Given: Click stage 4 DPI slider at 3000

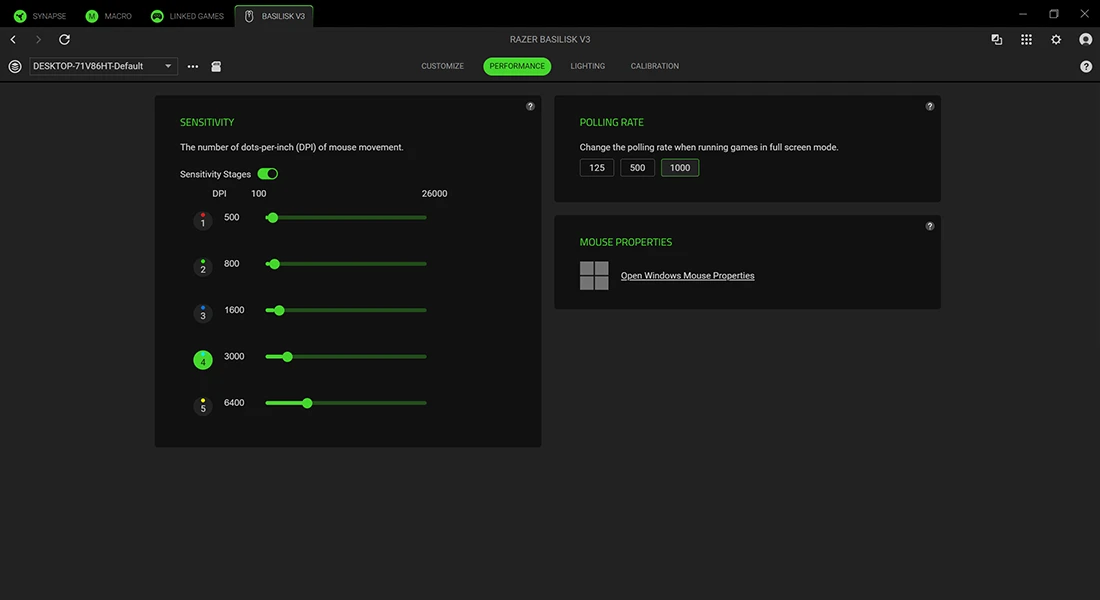Looking at the screenshot, I should [288, 356].
